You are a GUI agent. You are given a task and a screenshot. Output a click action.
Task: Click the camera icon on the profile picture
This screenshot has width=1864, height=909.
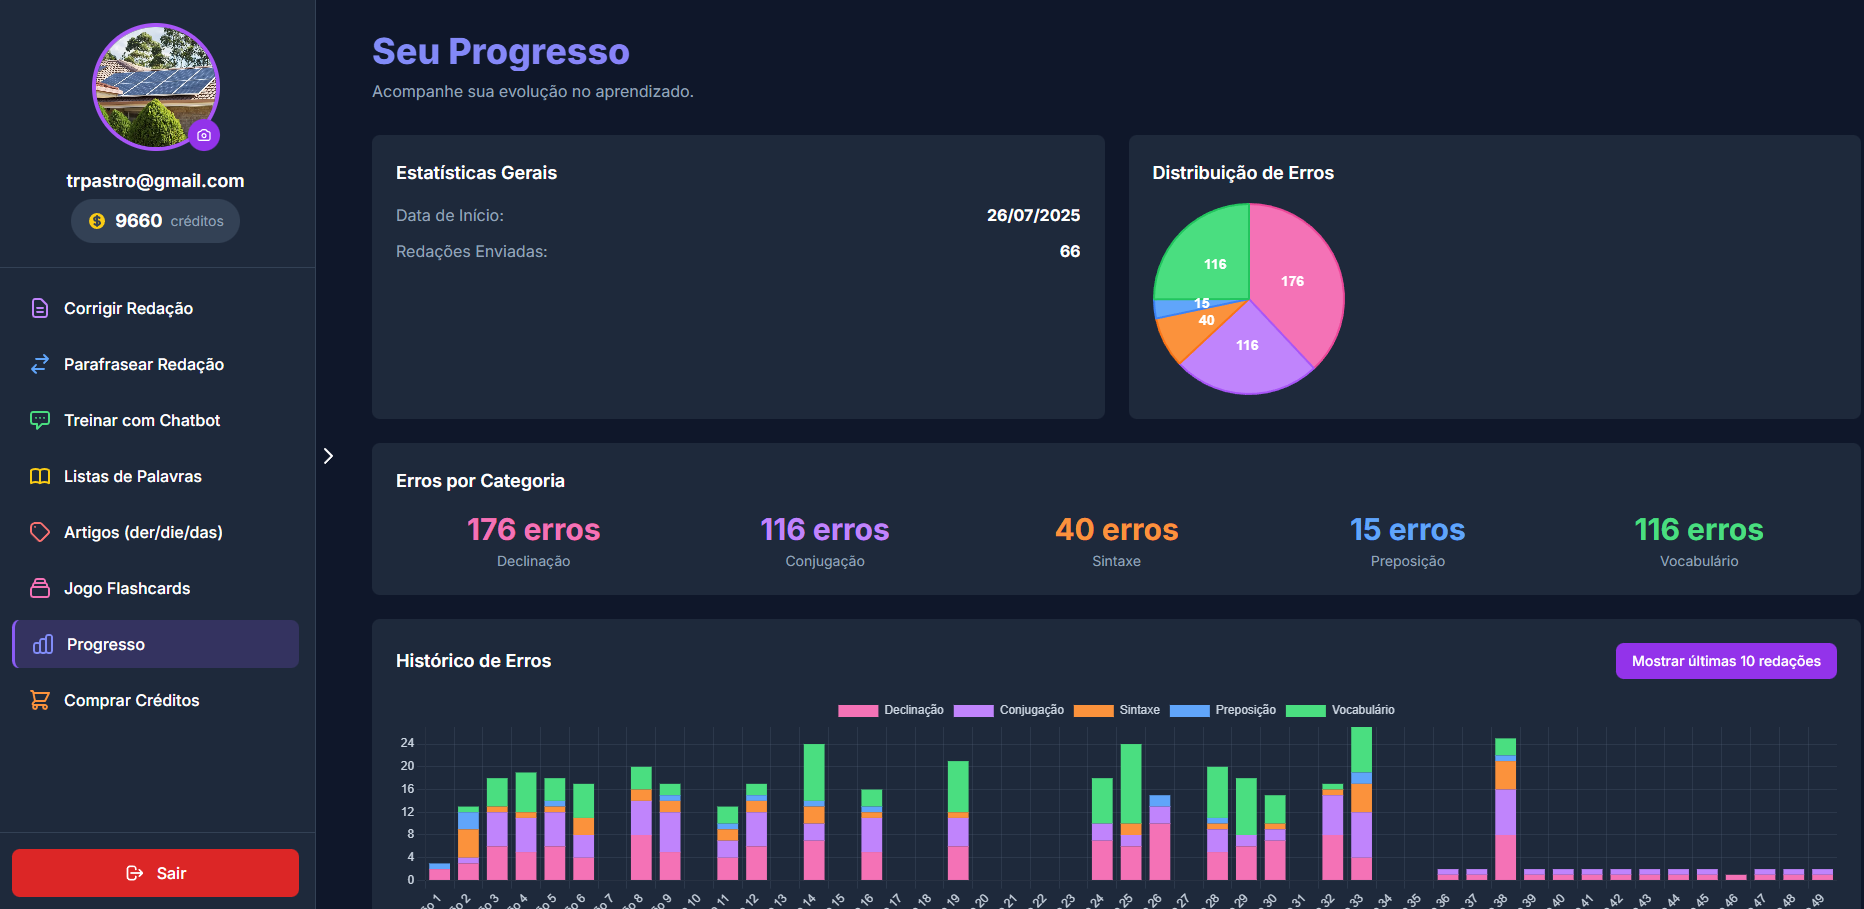point(204,135)
